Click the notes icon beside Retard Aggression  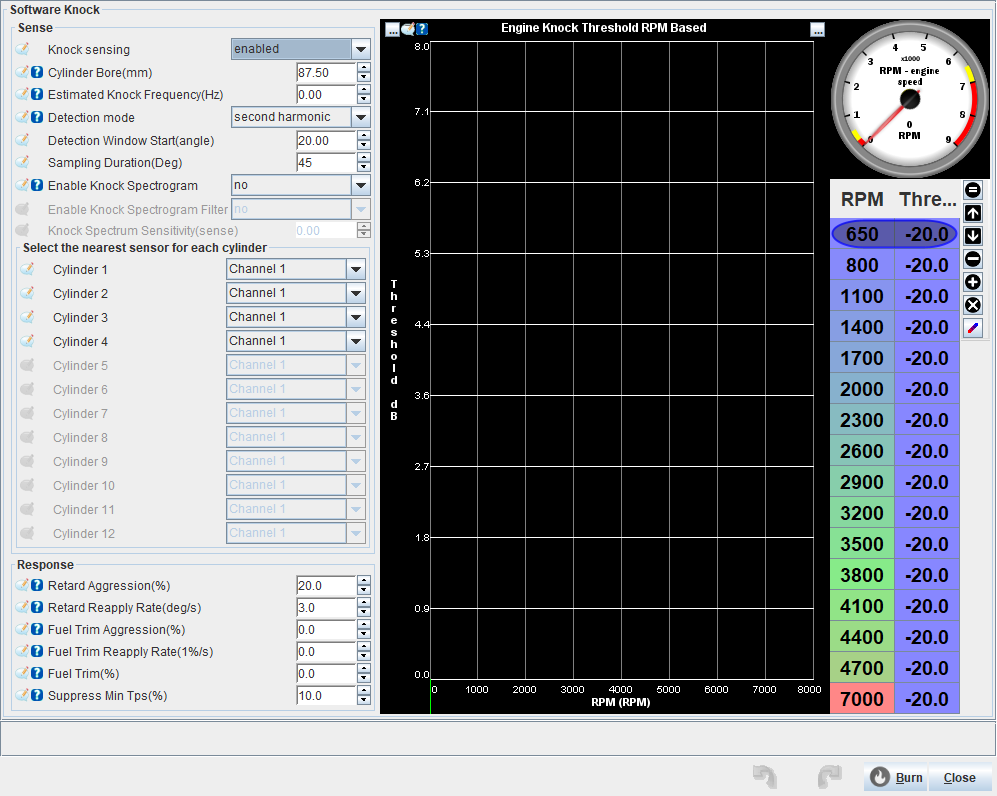point(22,586)
